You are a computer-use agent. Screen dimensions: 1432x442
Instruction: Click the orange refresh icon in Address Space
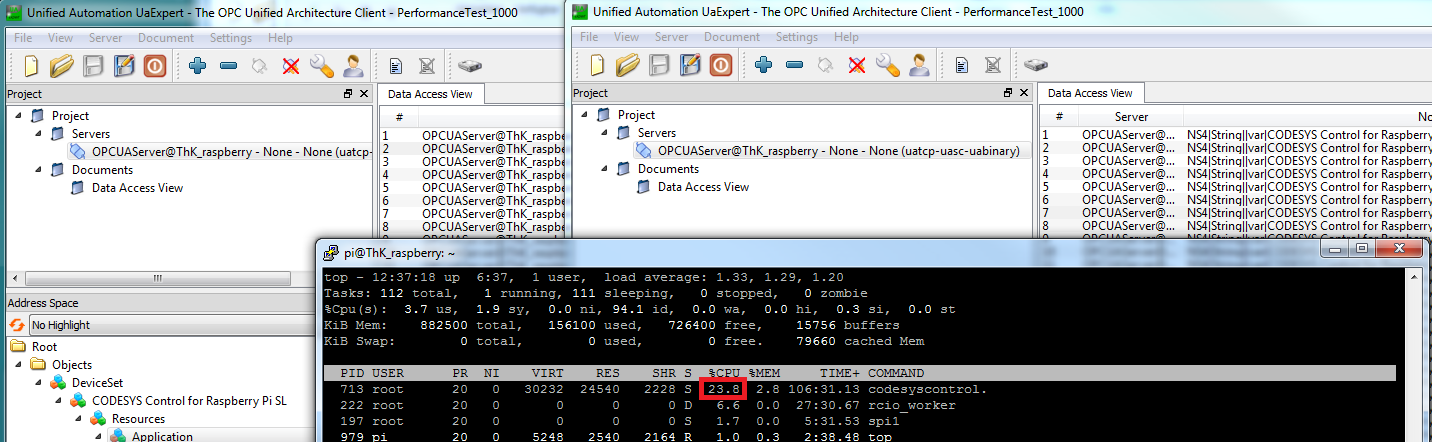coord(17,325)
